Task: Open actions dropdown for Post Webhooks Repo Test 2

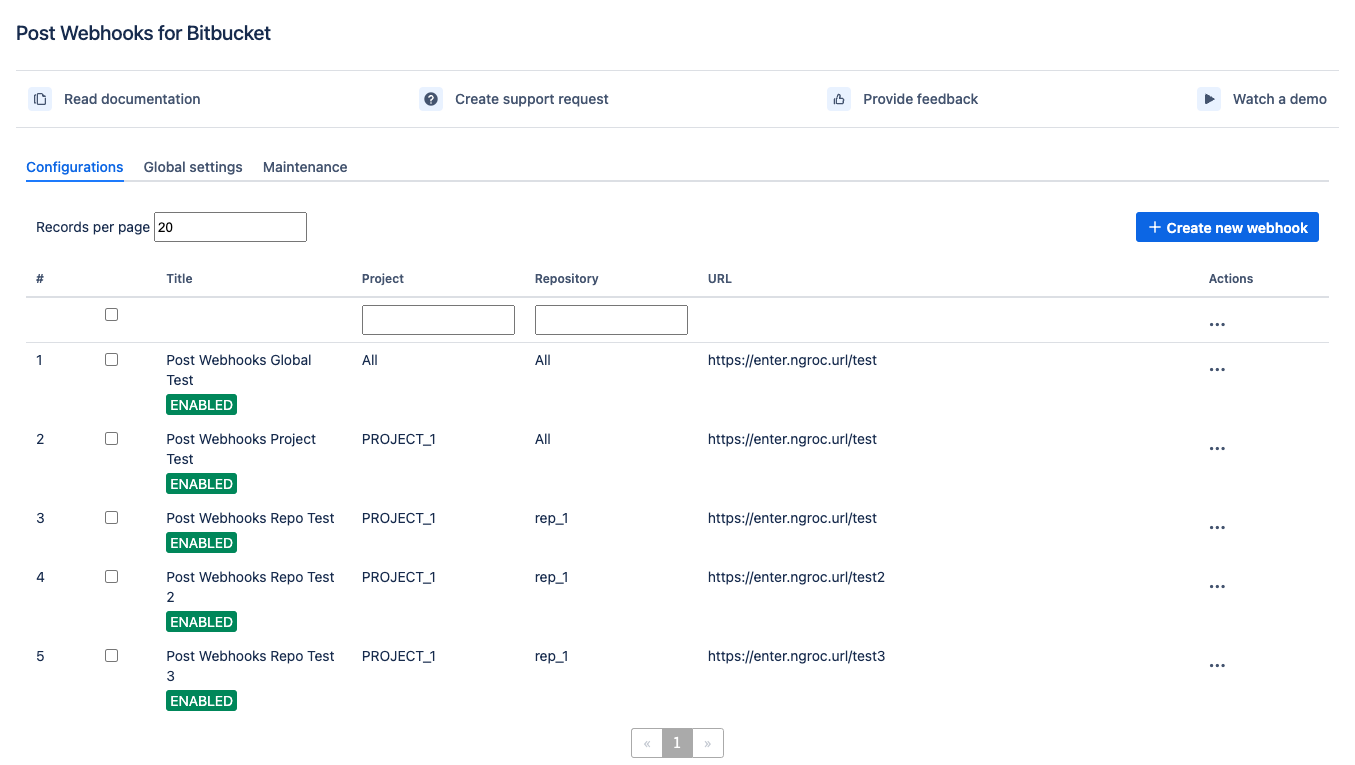Action: pos(1217,587)
